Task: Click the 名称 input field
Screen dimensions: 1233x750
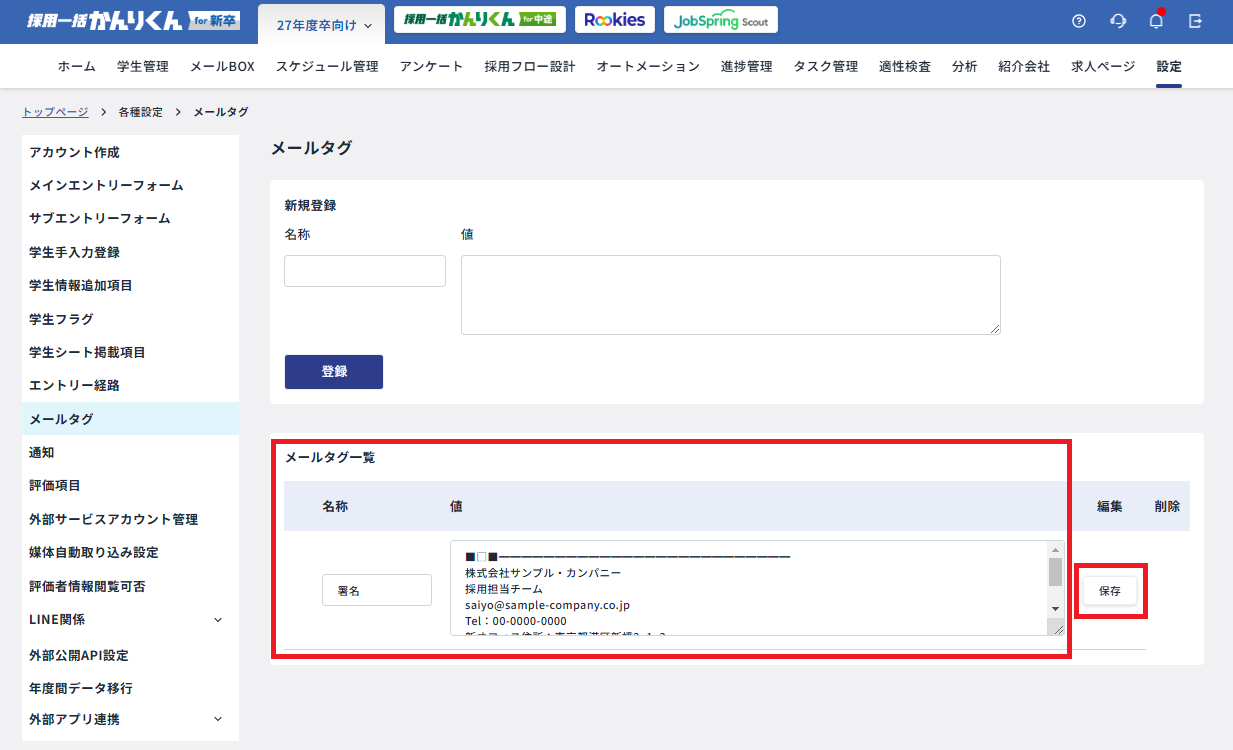Action: coord(364,270)
